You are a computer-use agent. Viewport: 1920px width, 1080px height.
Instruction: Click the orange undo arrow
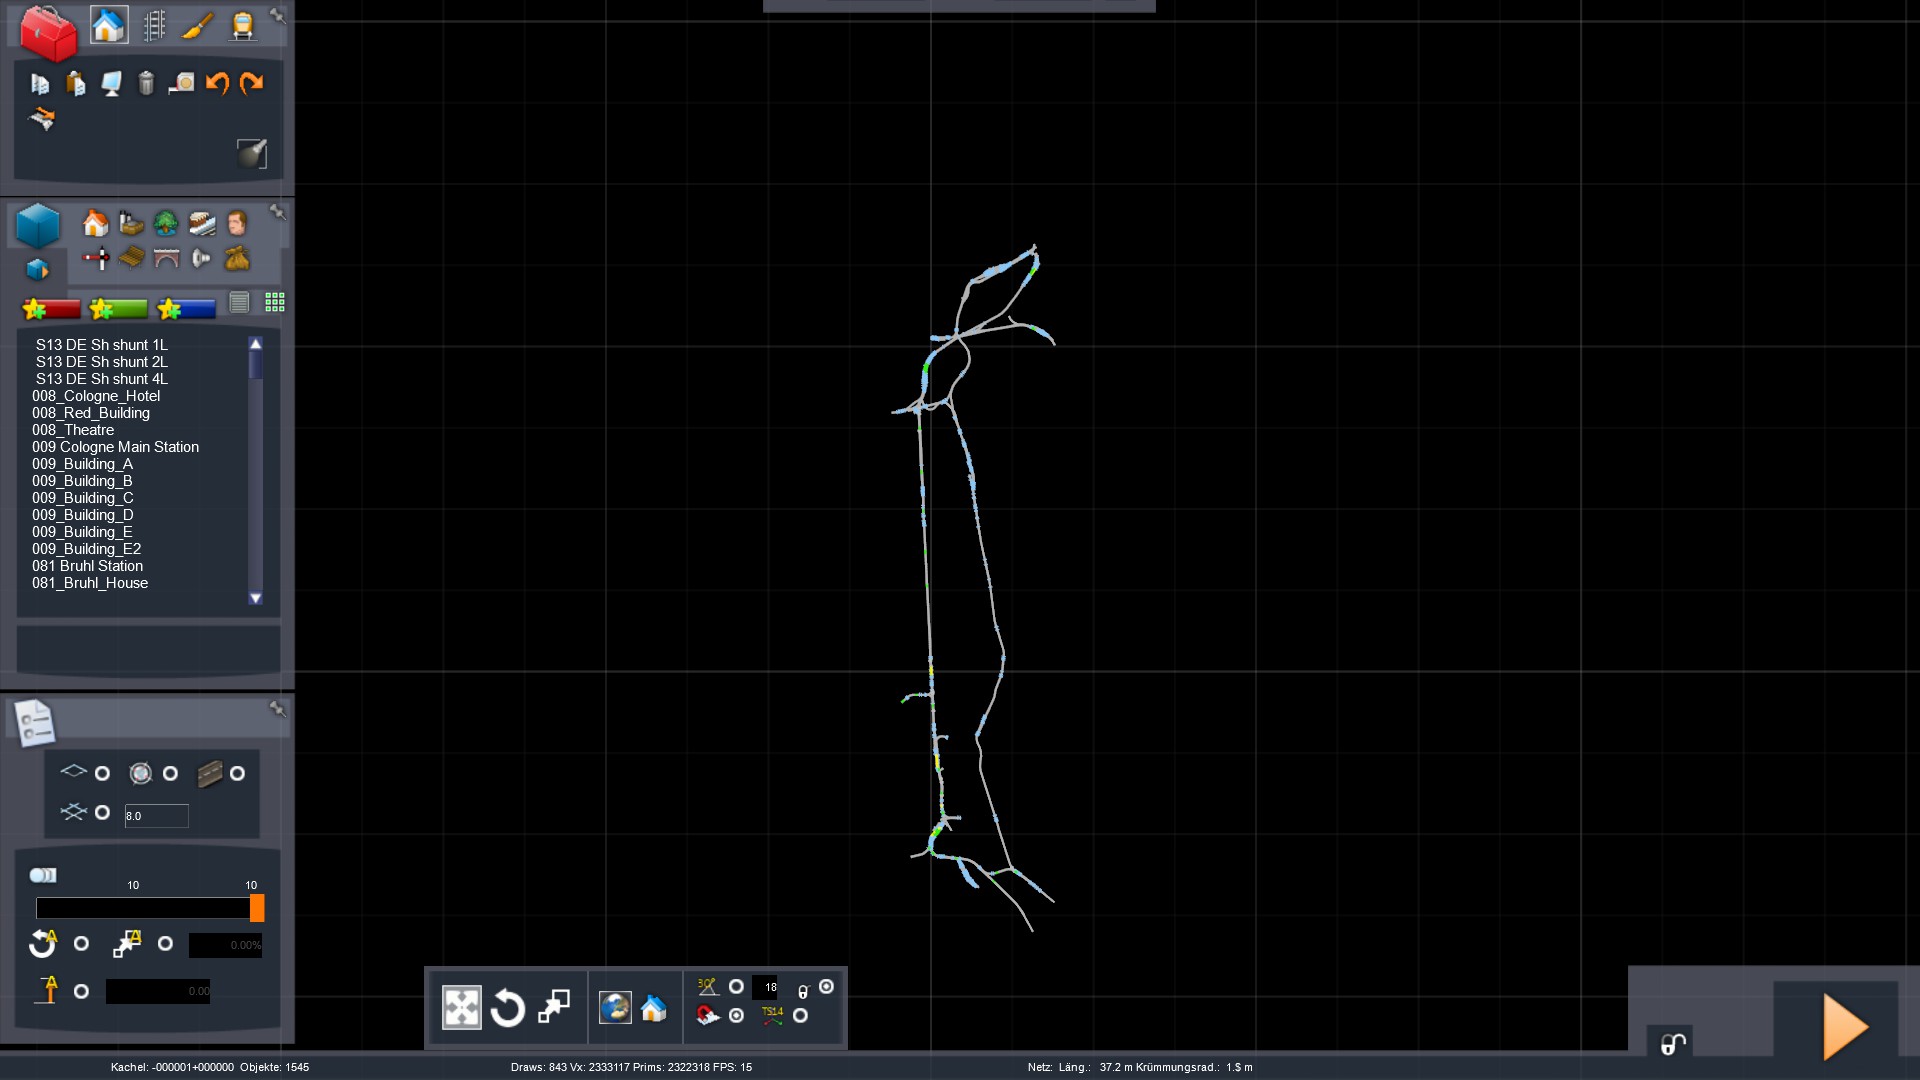pyautogui.click(x=217, y=83)
